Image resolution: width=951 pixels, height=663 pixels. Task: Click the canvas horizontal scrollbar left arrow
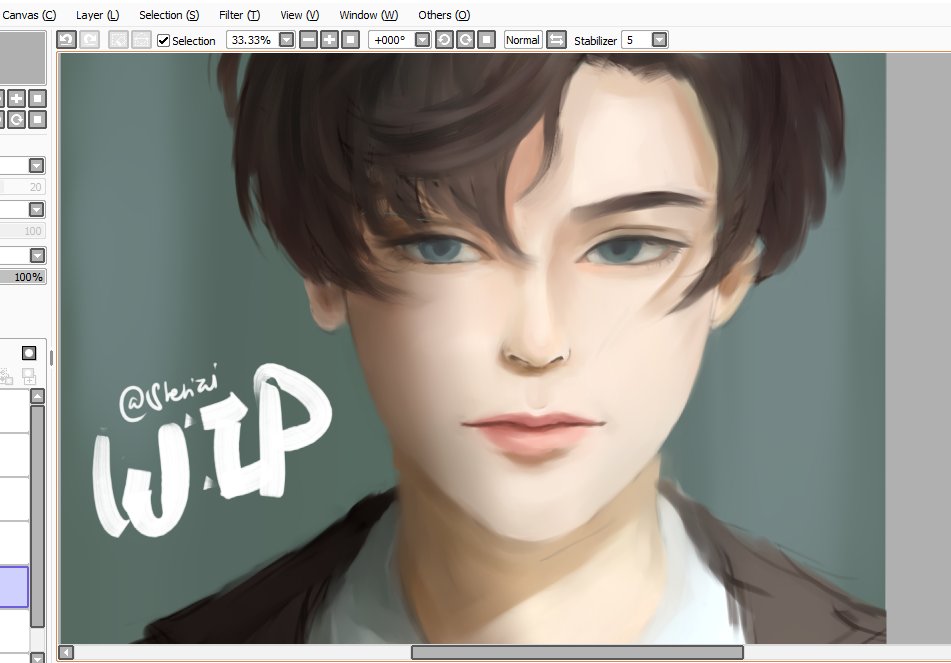[66, 653]
